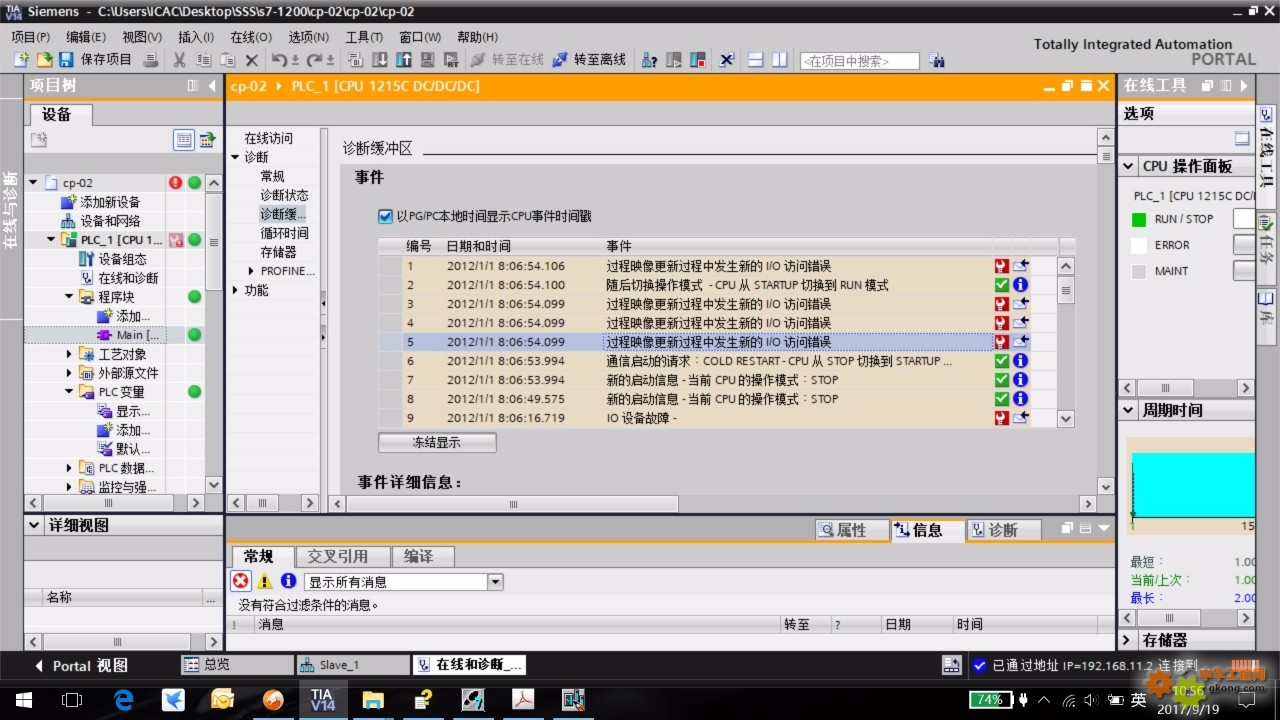Click the undo arrow toolbar icon
Image resolution: width=1280 pixels, height=720 pixels.
coord(281,60)
